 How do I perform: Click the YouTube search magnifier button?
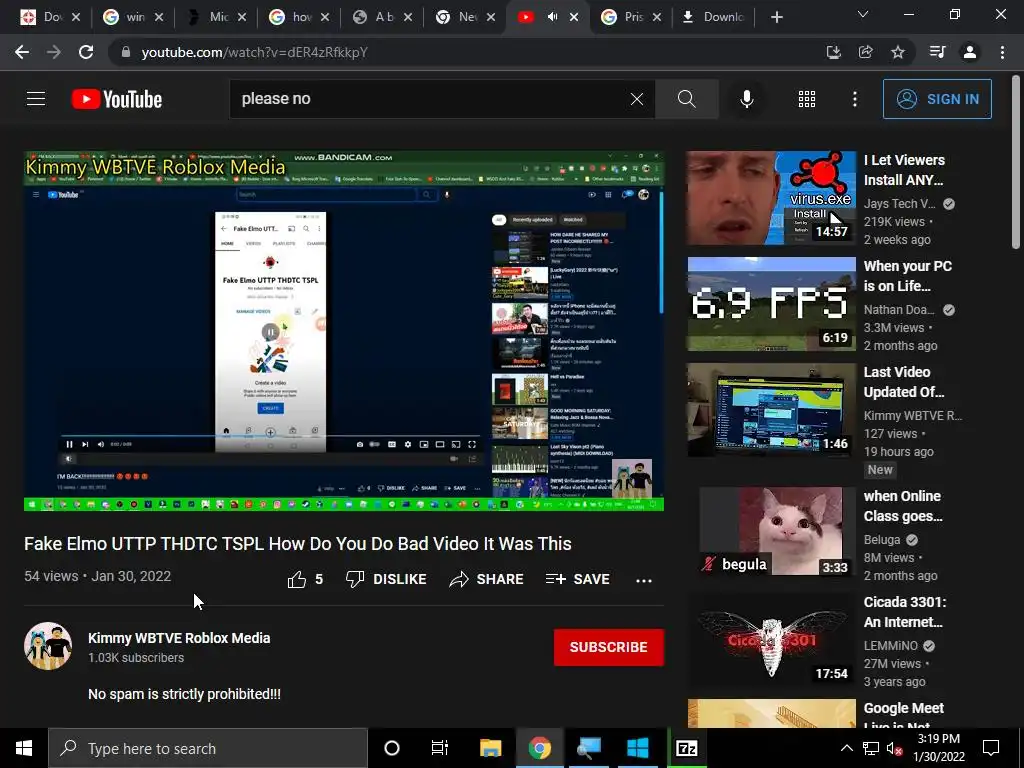[x=686, y=99]
